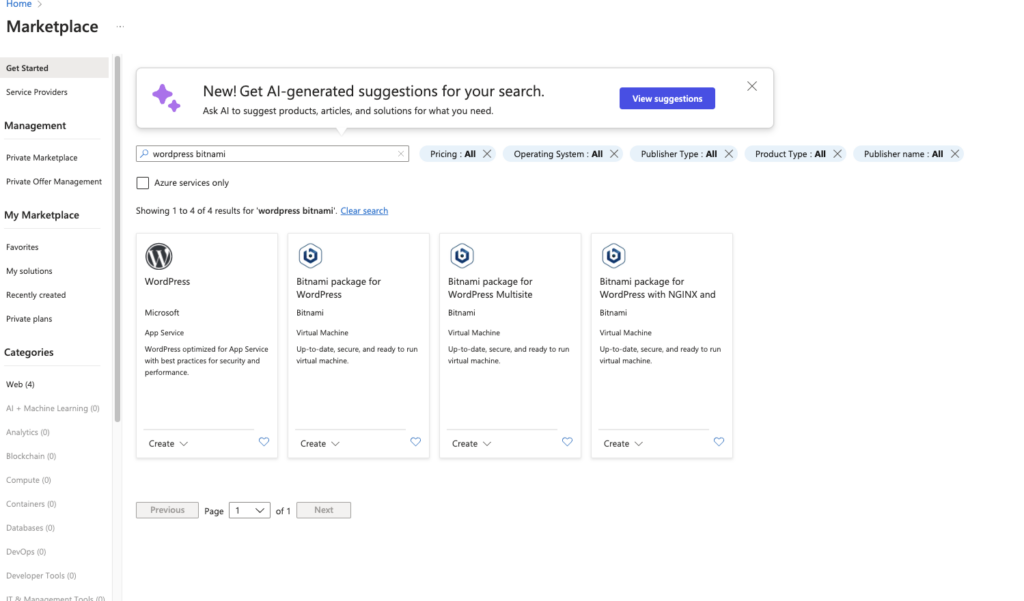
Task: Clear the search box text with X
Action: pos(401,154)
